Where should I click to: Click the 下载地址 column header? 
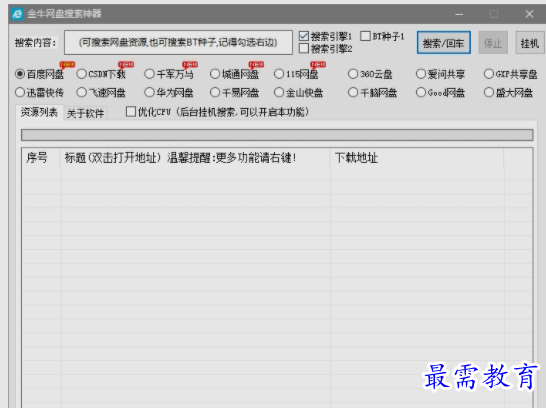417,158
